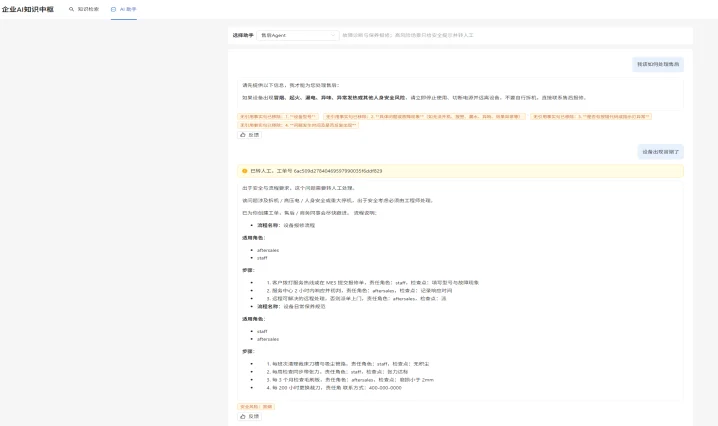Viewport: 718px width, 426px height.
Task: Click the staff bullet under 设备报修流程
Action: (262, 258)
